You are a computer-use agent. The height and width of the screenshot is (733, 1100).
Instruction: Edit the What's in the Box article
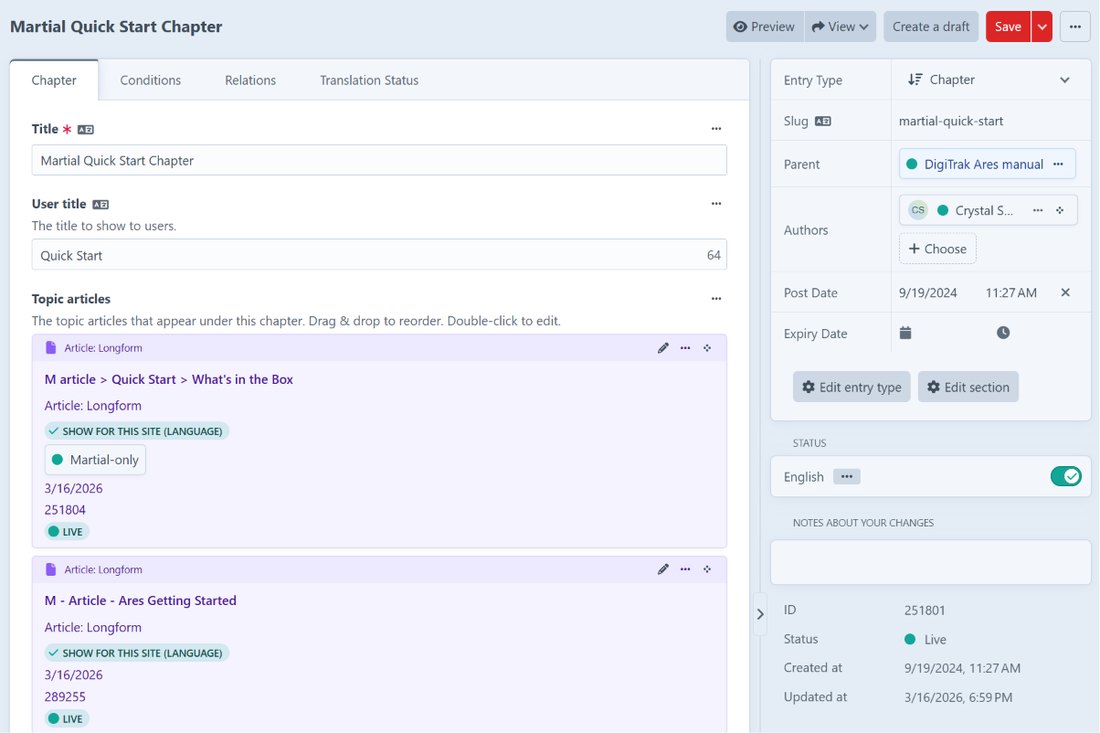pos(663,348)
